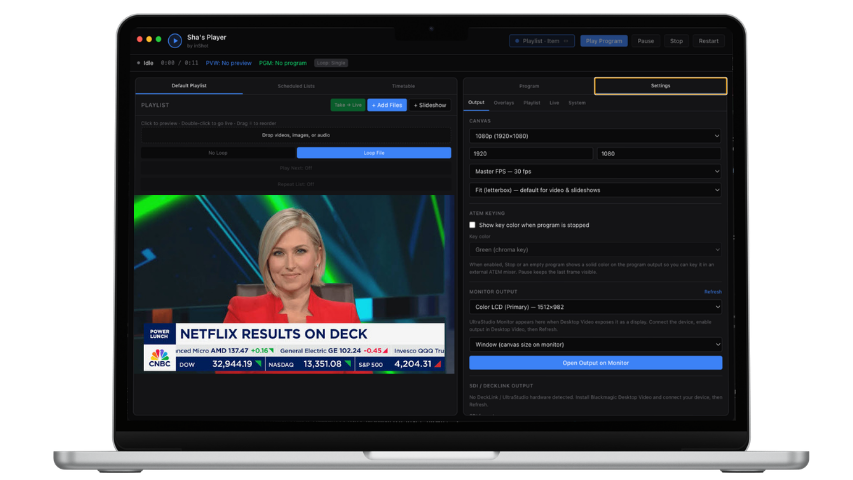Select the Output settings sub-tab
This screenshot has width=853, height=480.
point(476,102)
